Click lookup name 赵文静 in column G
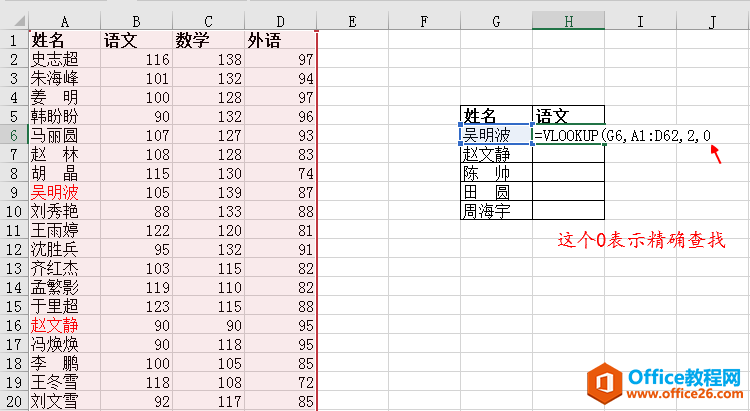Viewport: 750px width, 411px height. click(496, 154)
